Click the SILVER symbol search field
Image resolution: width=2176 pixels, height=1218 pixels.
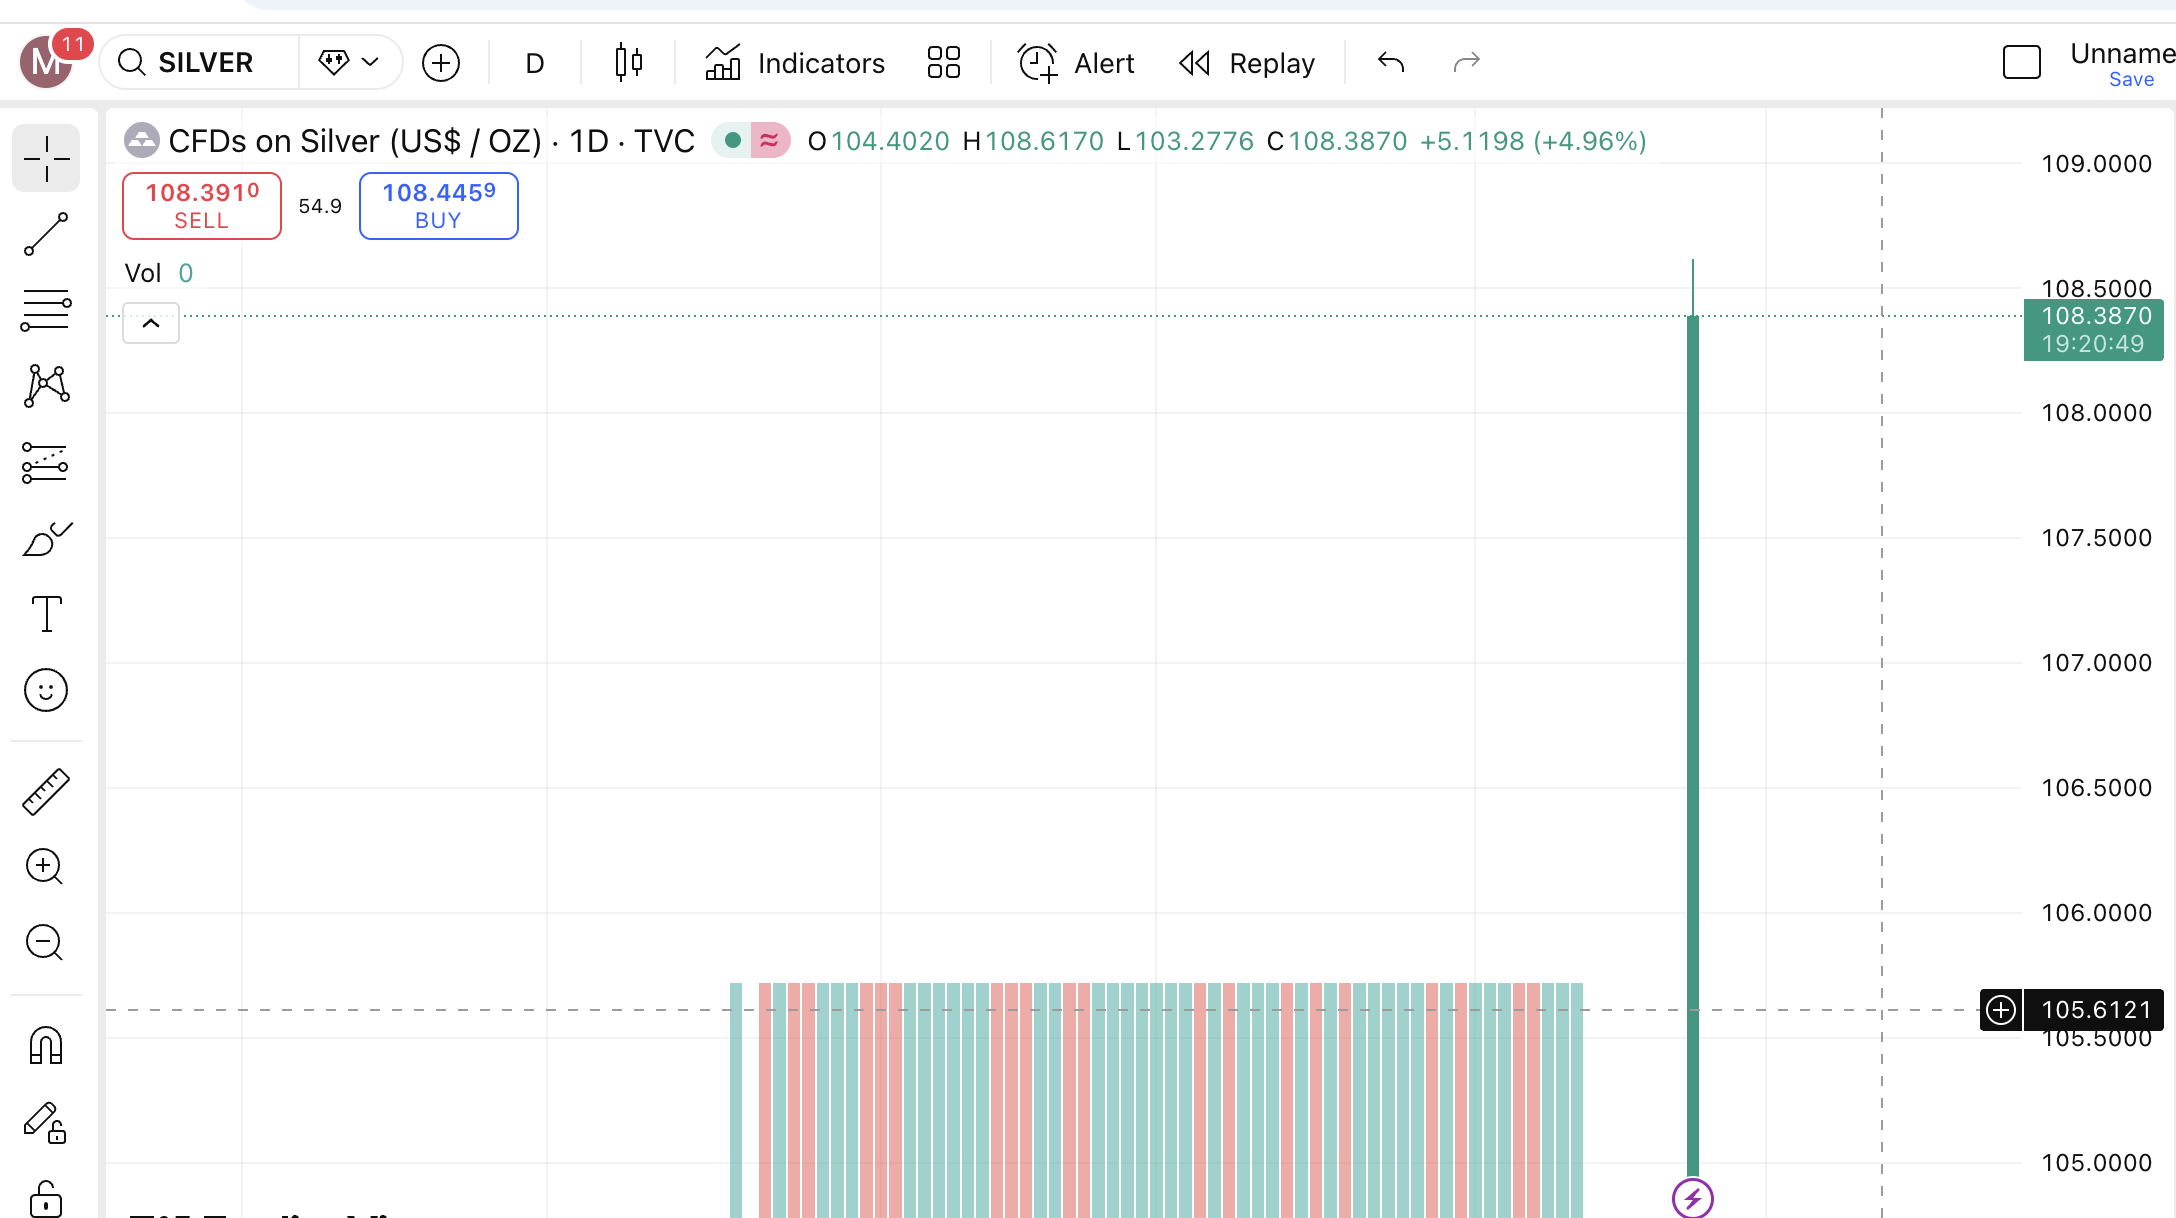205,62
